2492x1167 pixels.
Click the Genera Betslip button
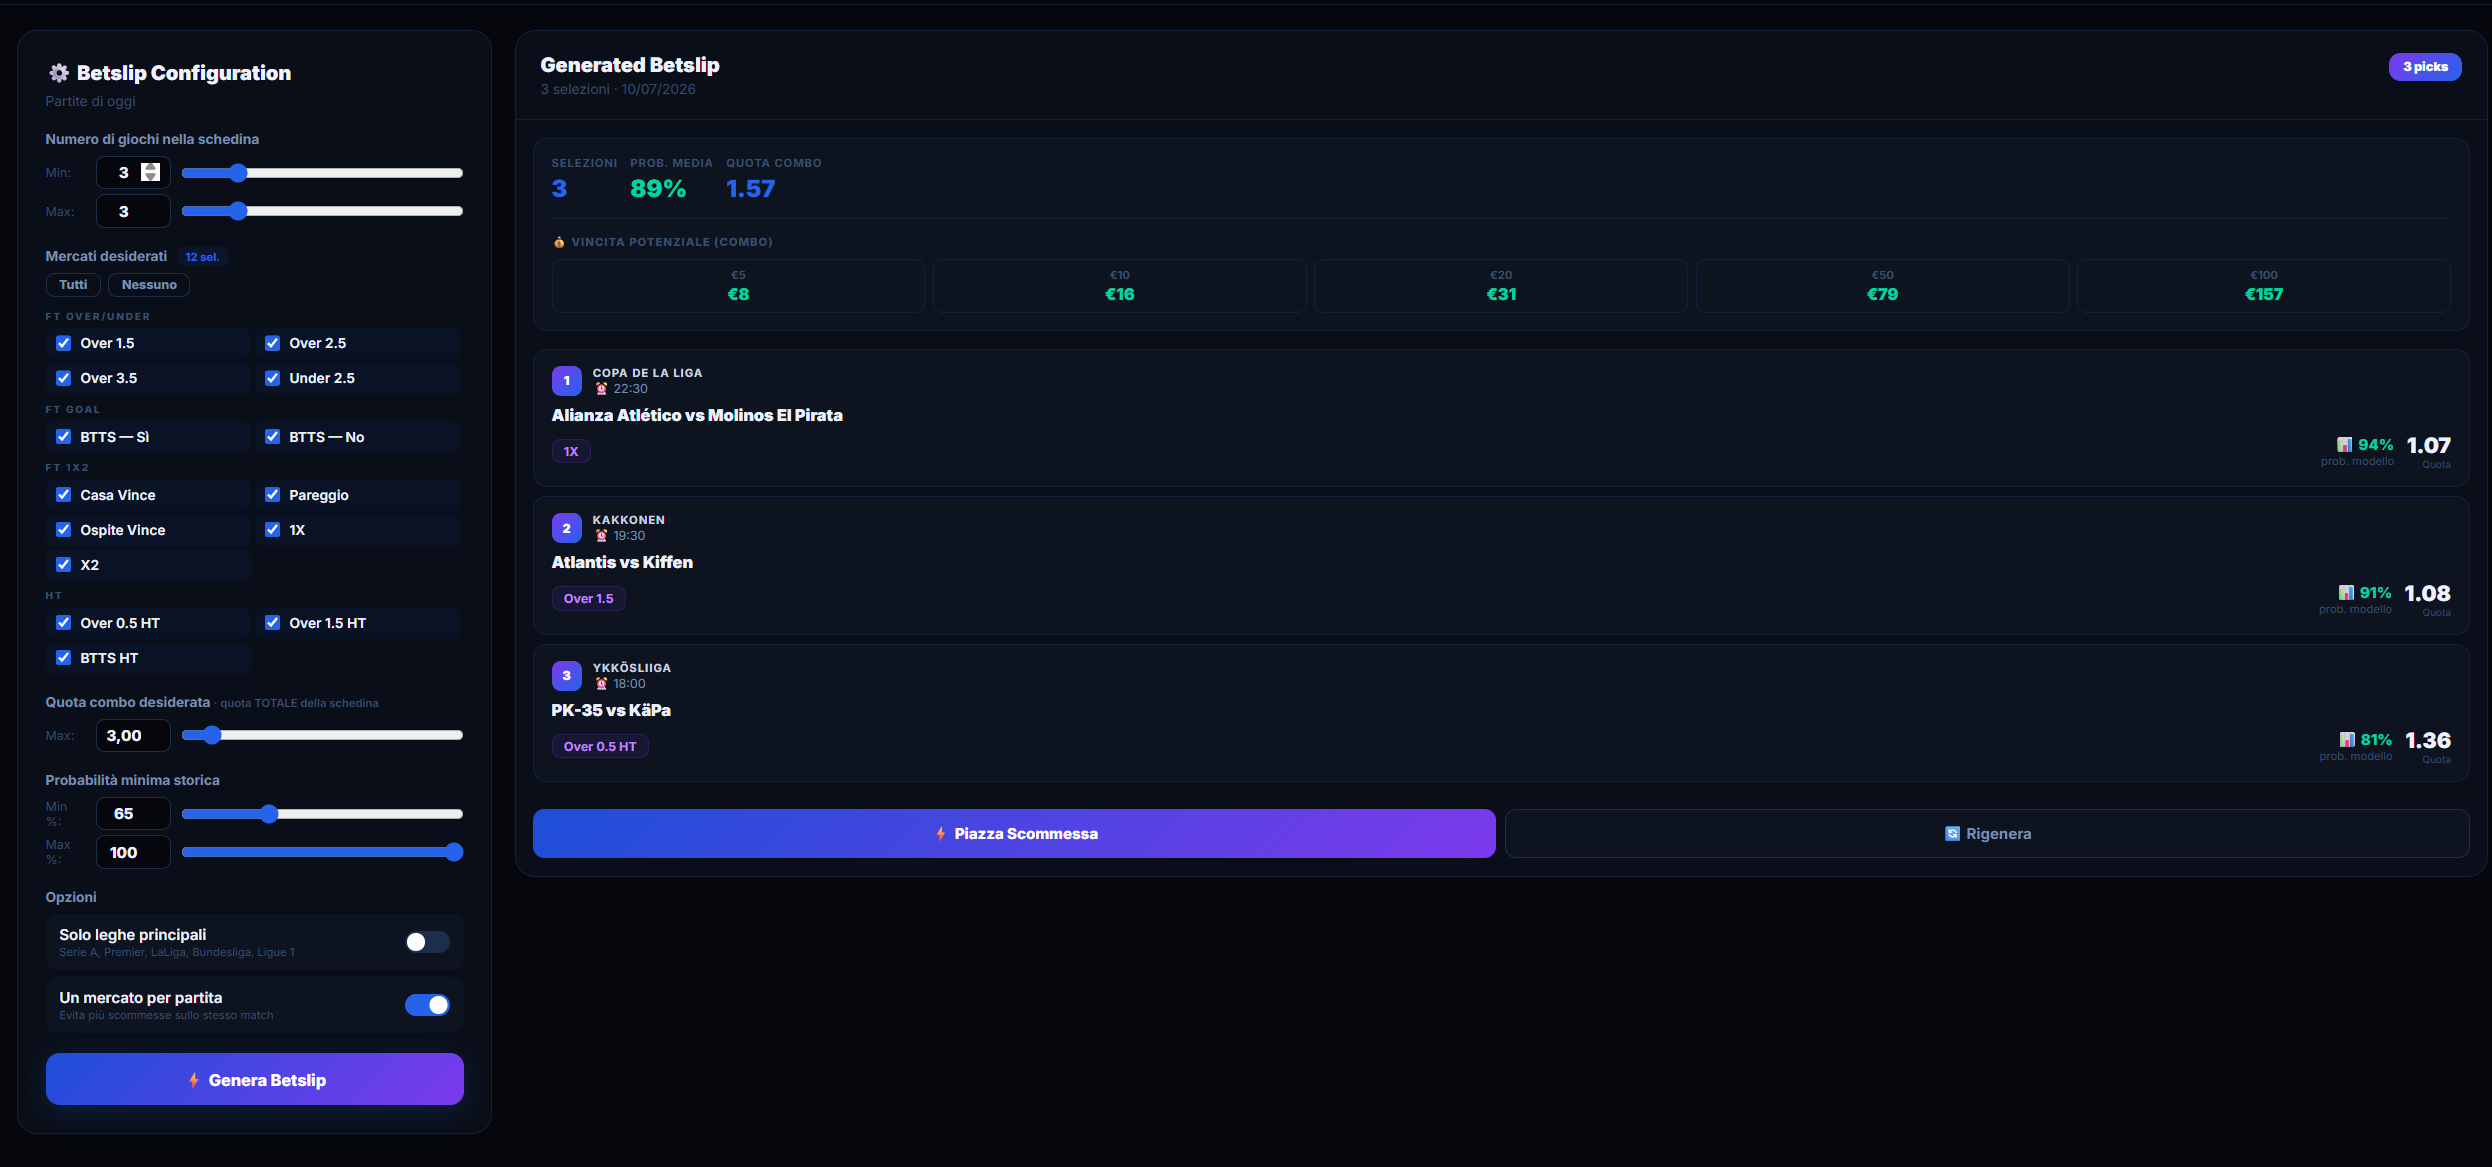point(255,1079)
